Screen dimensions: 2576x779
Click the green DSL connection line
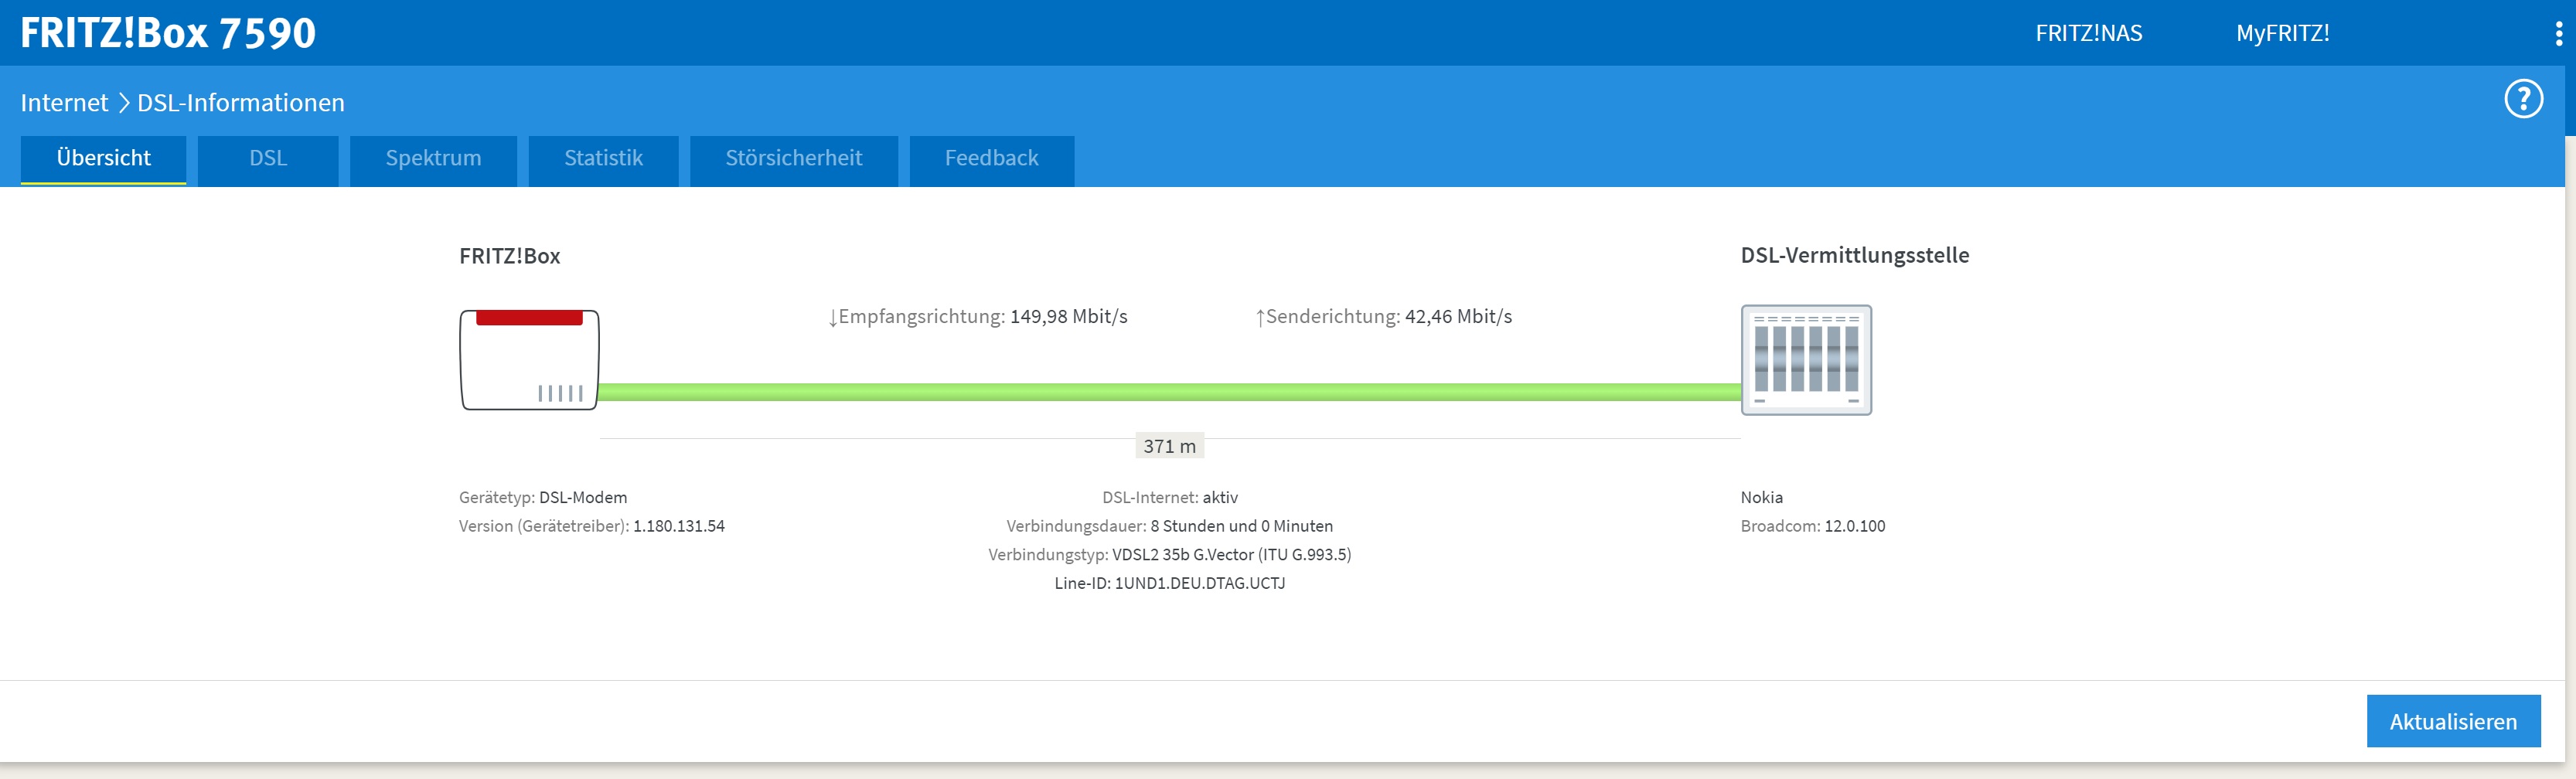pos(1170,392)
